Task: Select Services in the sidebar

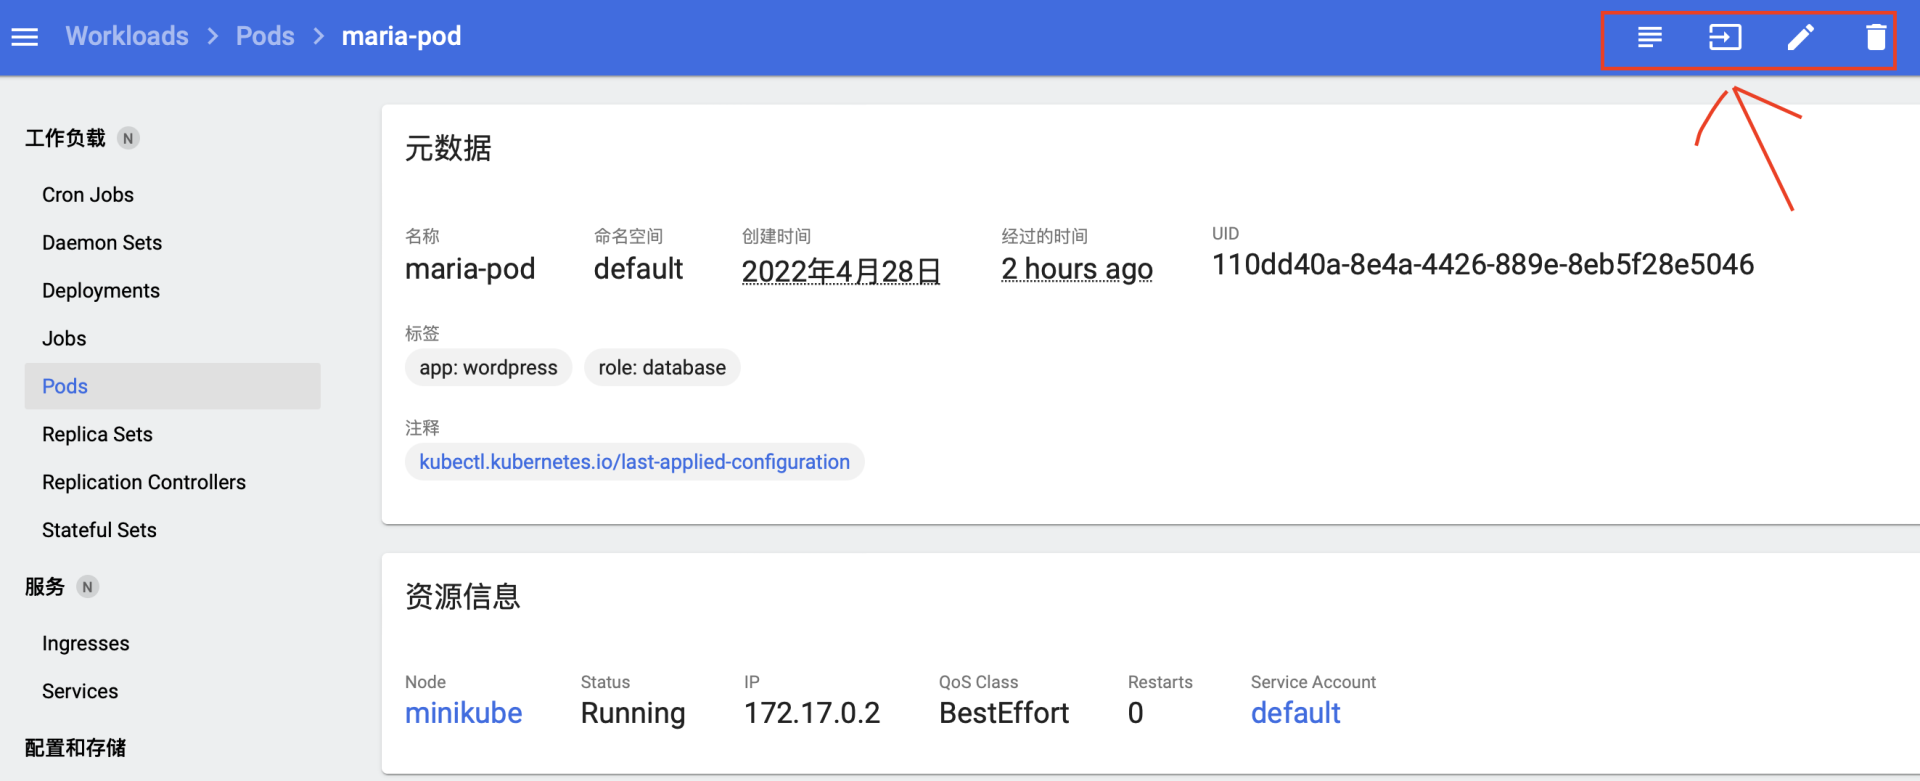Action: (x=80, y=692)
